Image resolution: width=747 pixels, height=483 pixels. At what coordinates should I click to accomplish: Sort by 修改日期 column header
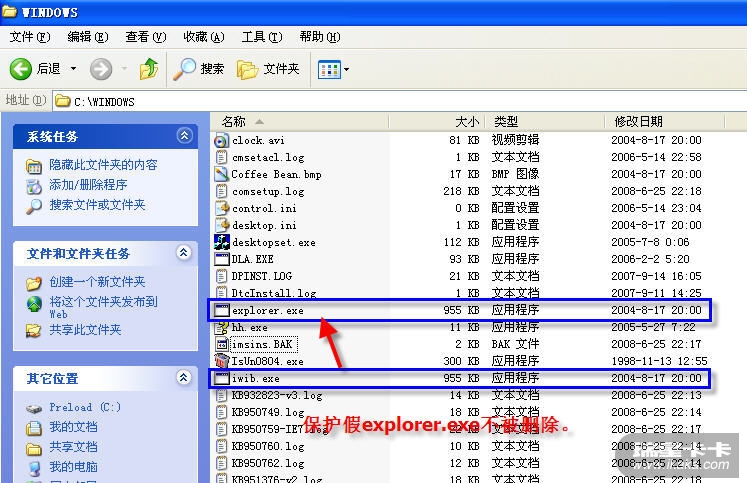coord(665,122)
